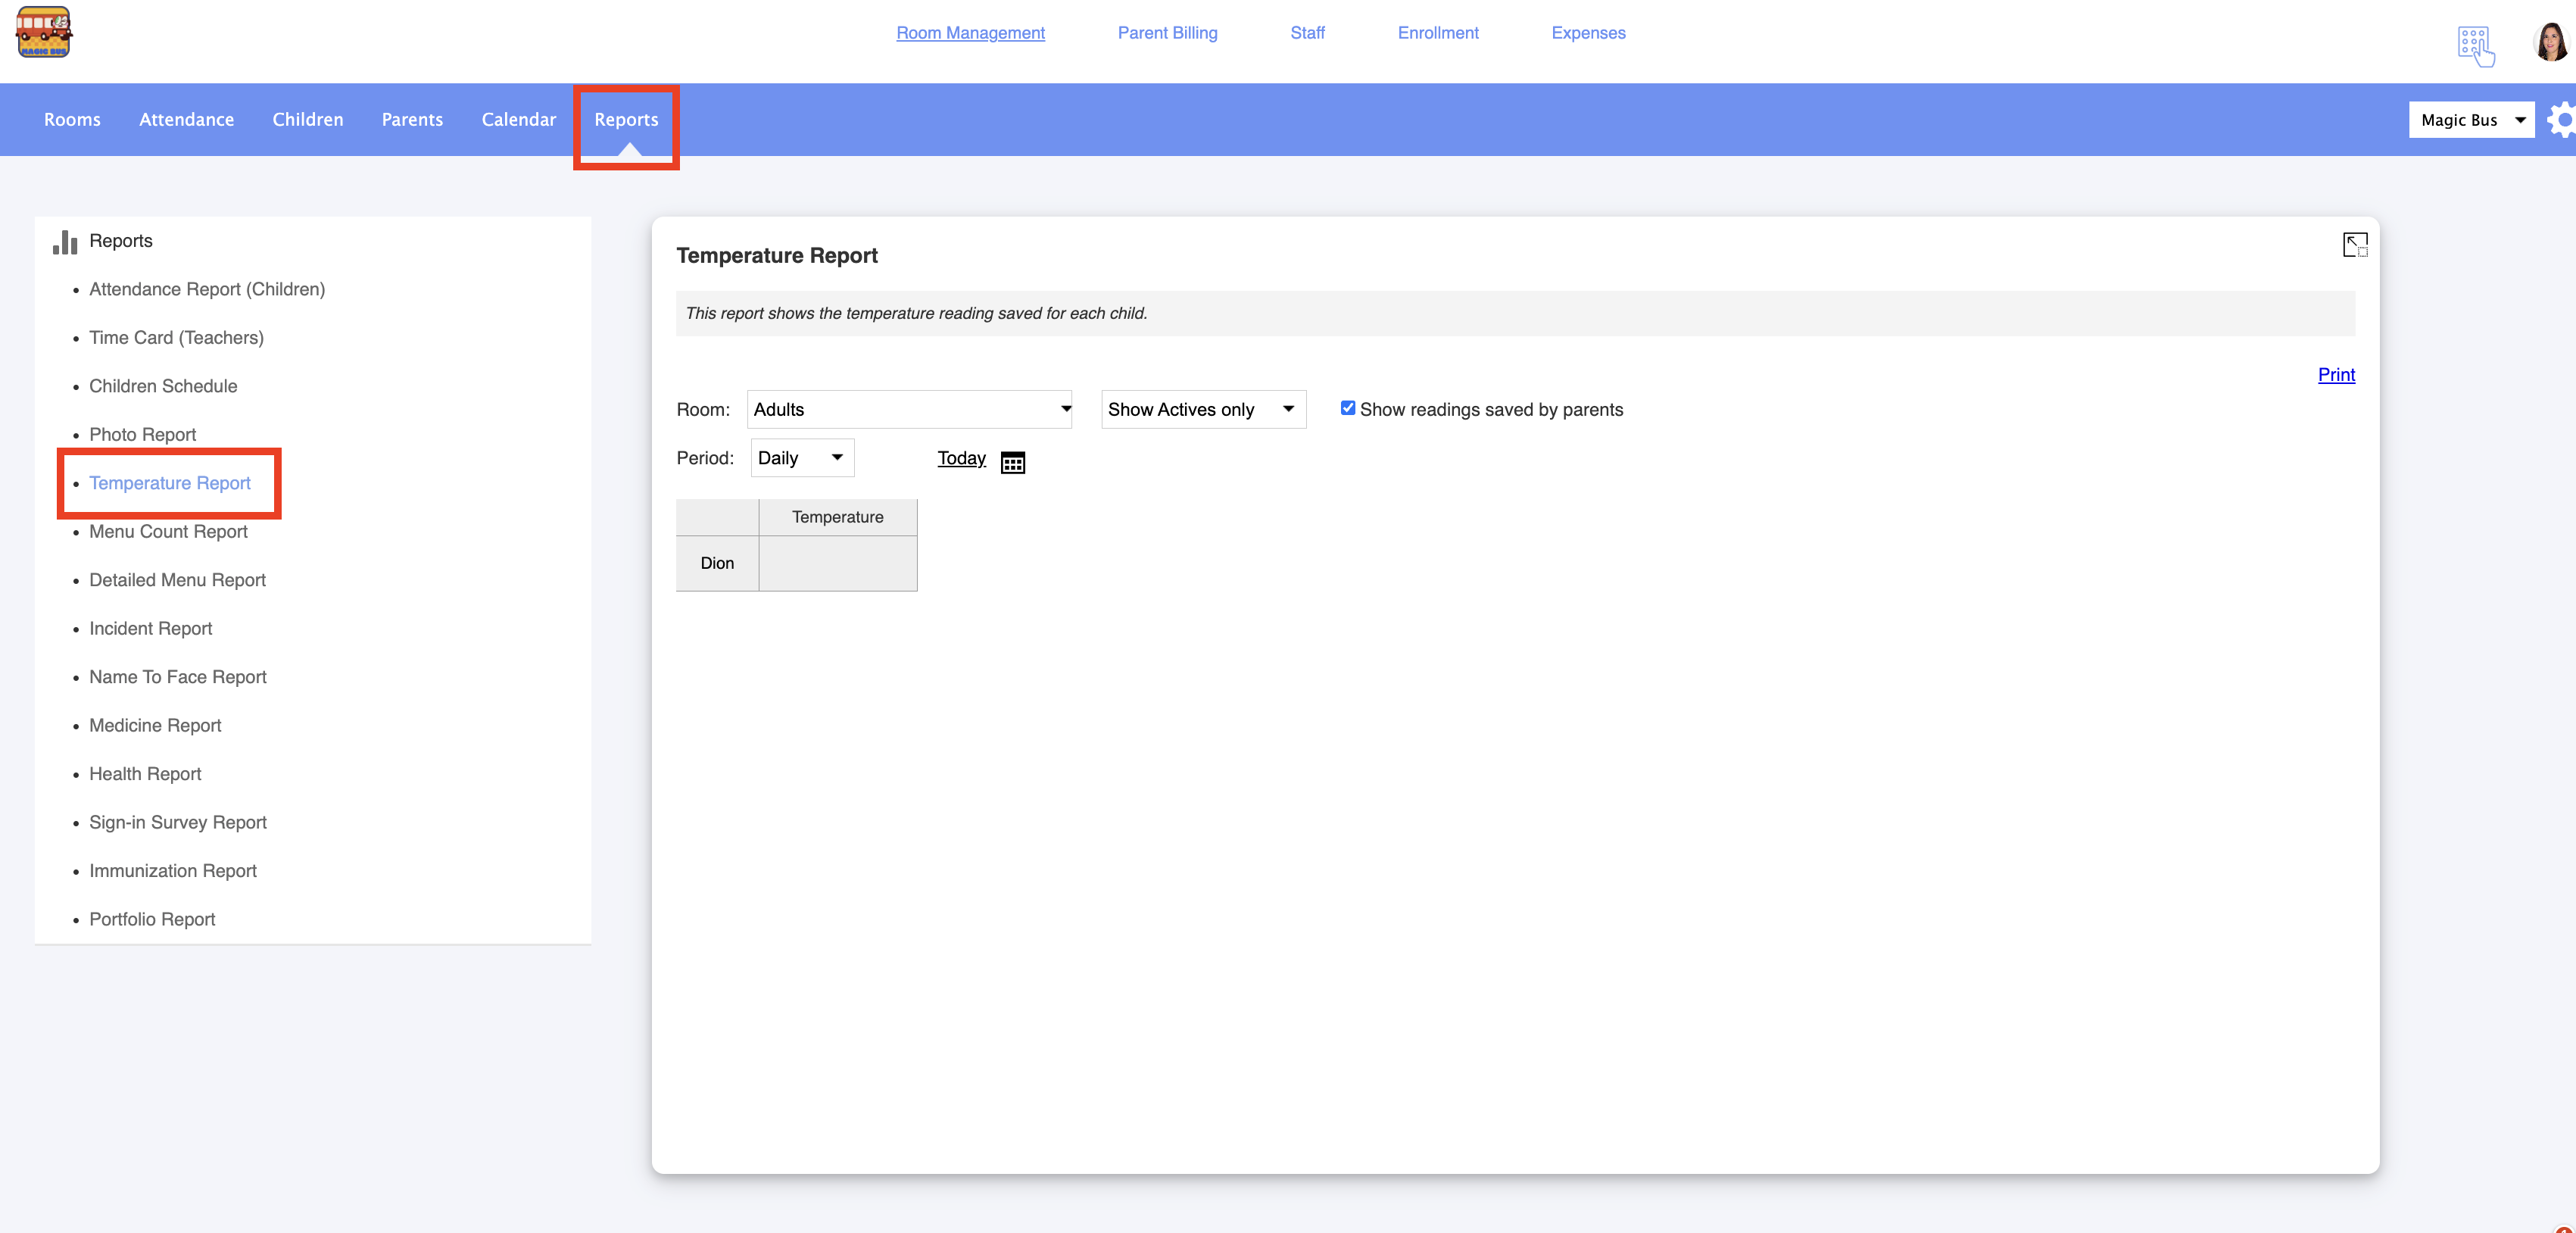
Task: Switch to the Attendance tab
Action: click(x=186, y=119)
